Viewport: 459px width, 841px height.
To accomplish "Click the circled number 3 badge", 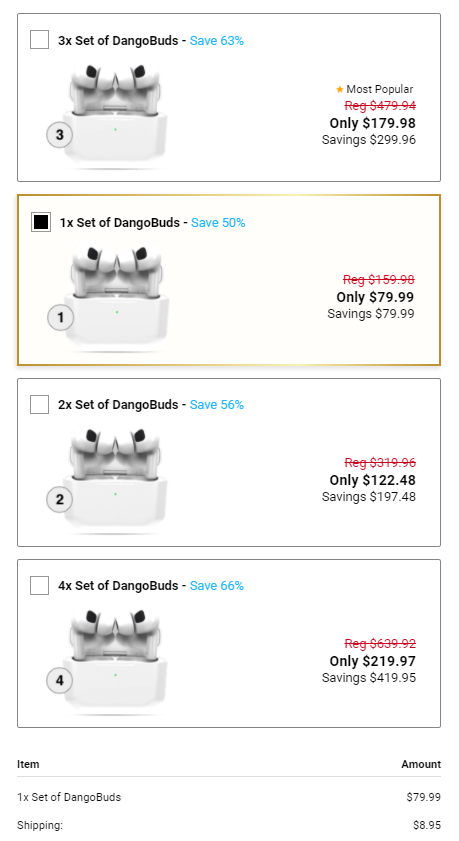I will pyautogui.click(x=60, y=135).
